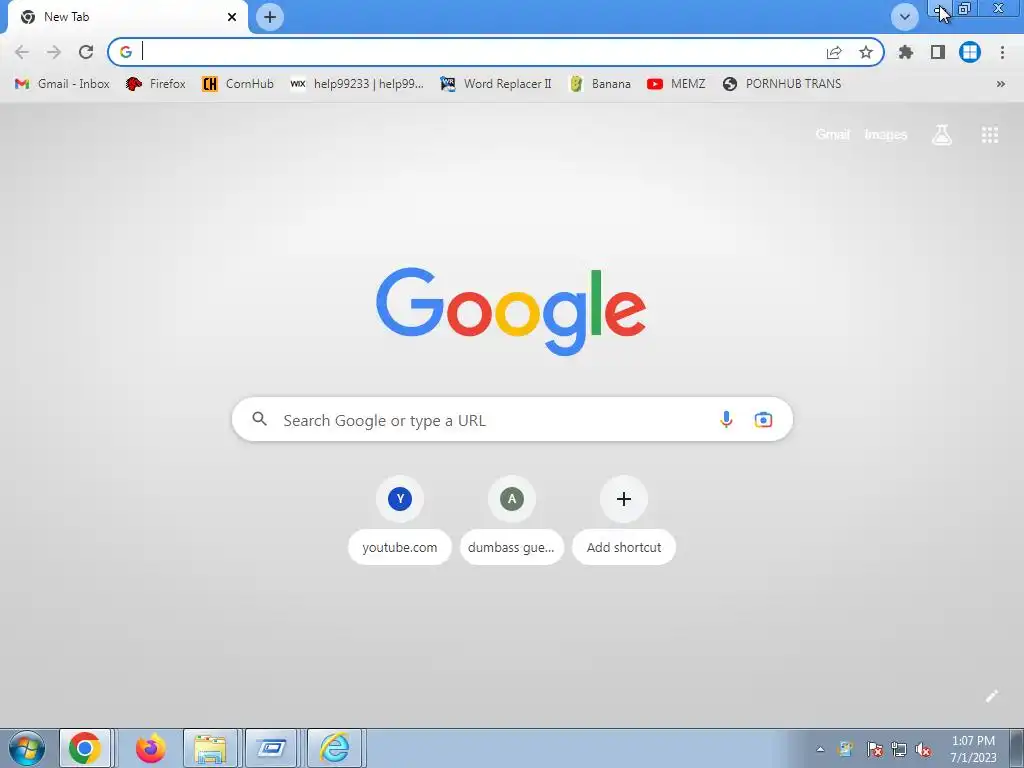The width and height of the screenshot is (1024, 768).
Task: Open the Chrome profile avatar
Action: click(970, 52)
